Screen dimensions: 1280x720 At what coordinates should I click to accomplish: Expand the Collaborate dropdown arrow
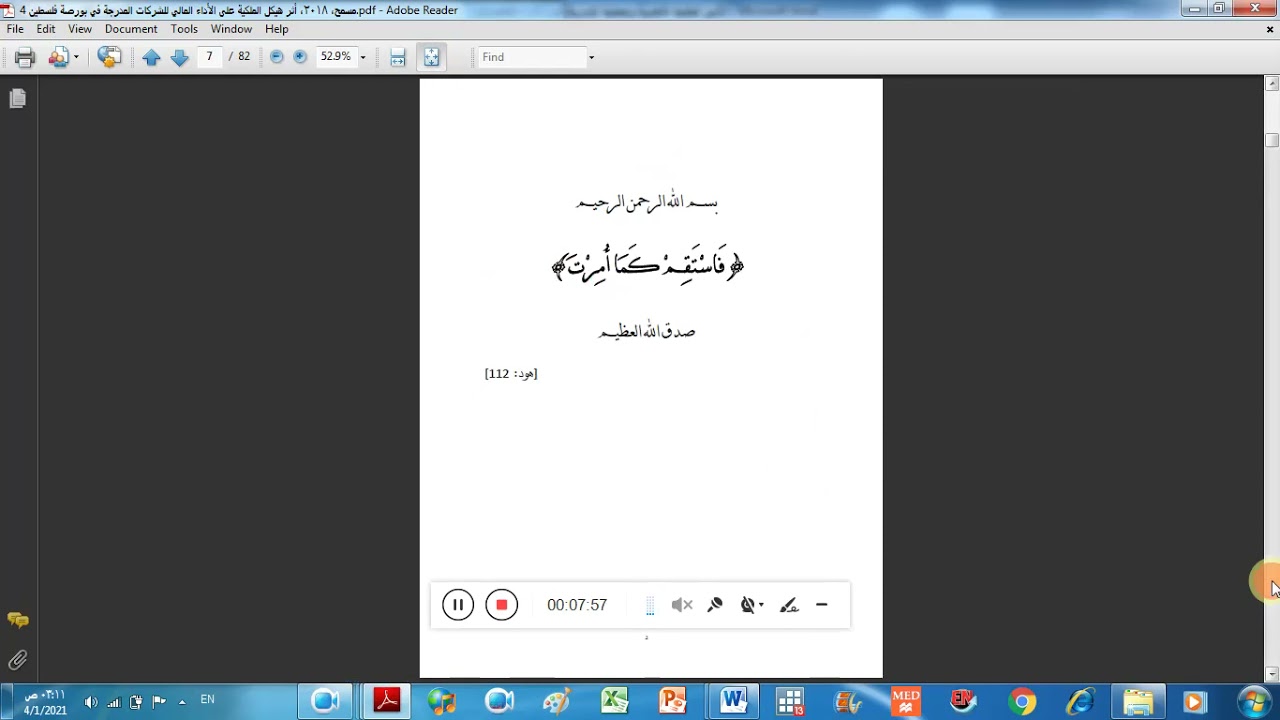[x=76, y=57]
